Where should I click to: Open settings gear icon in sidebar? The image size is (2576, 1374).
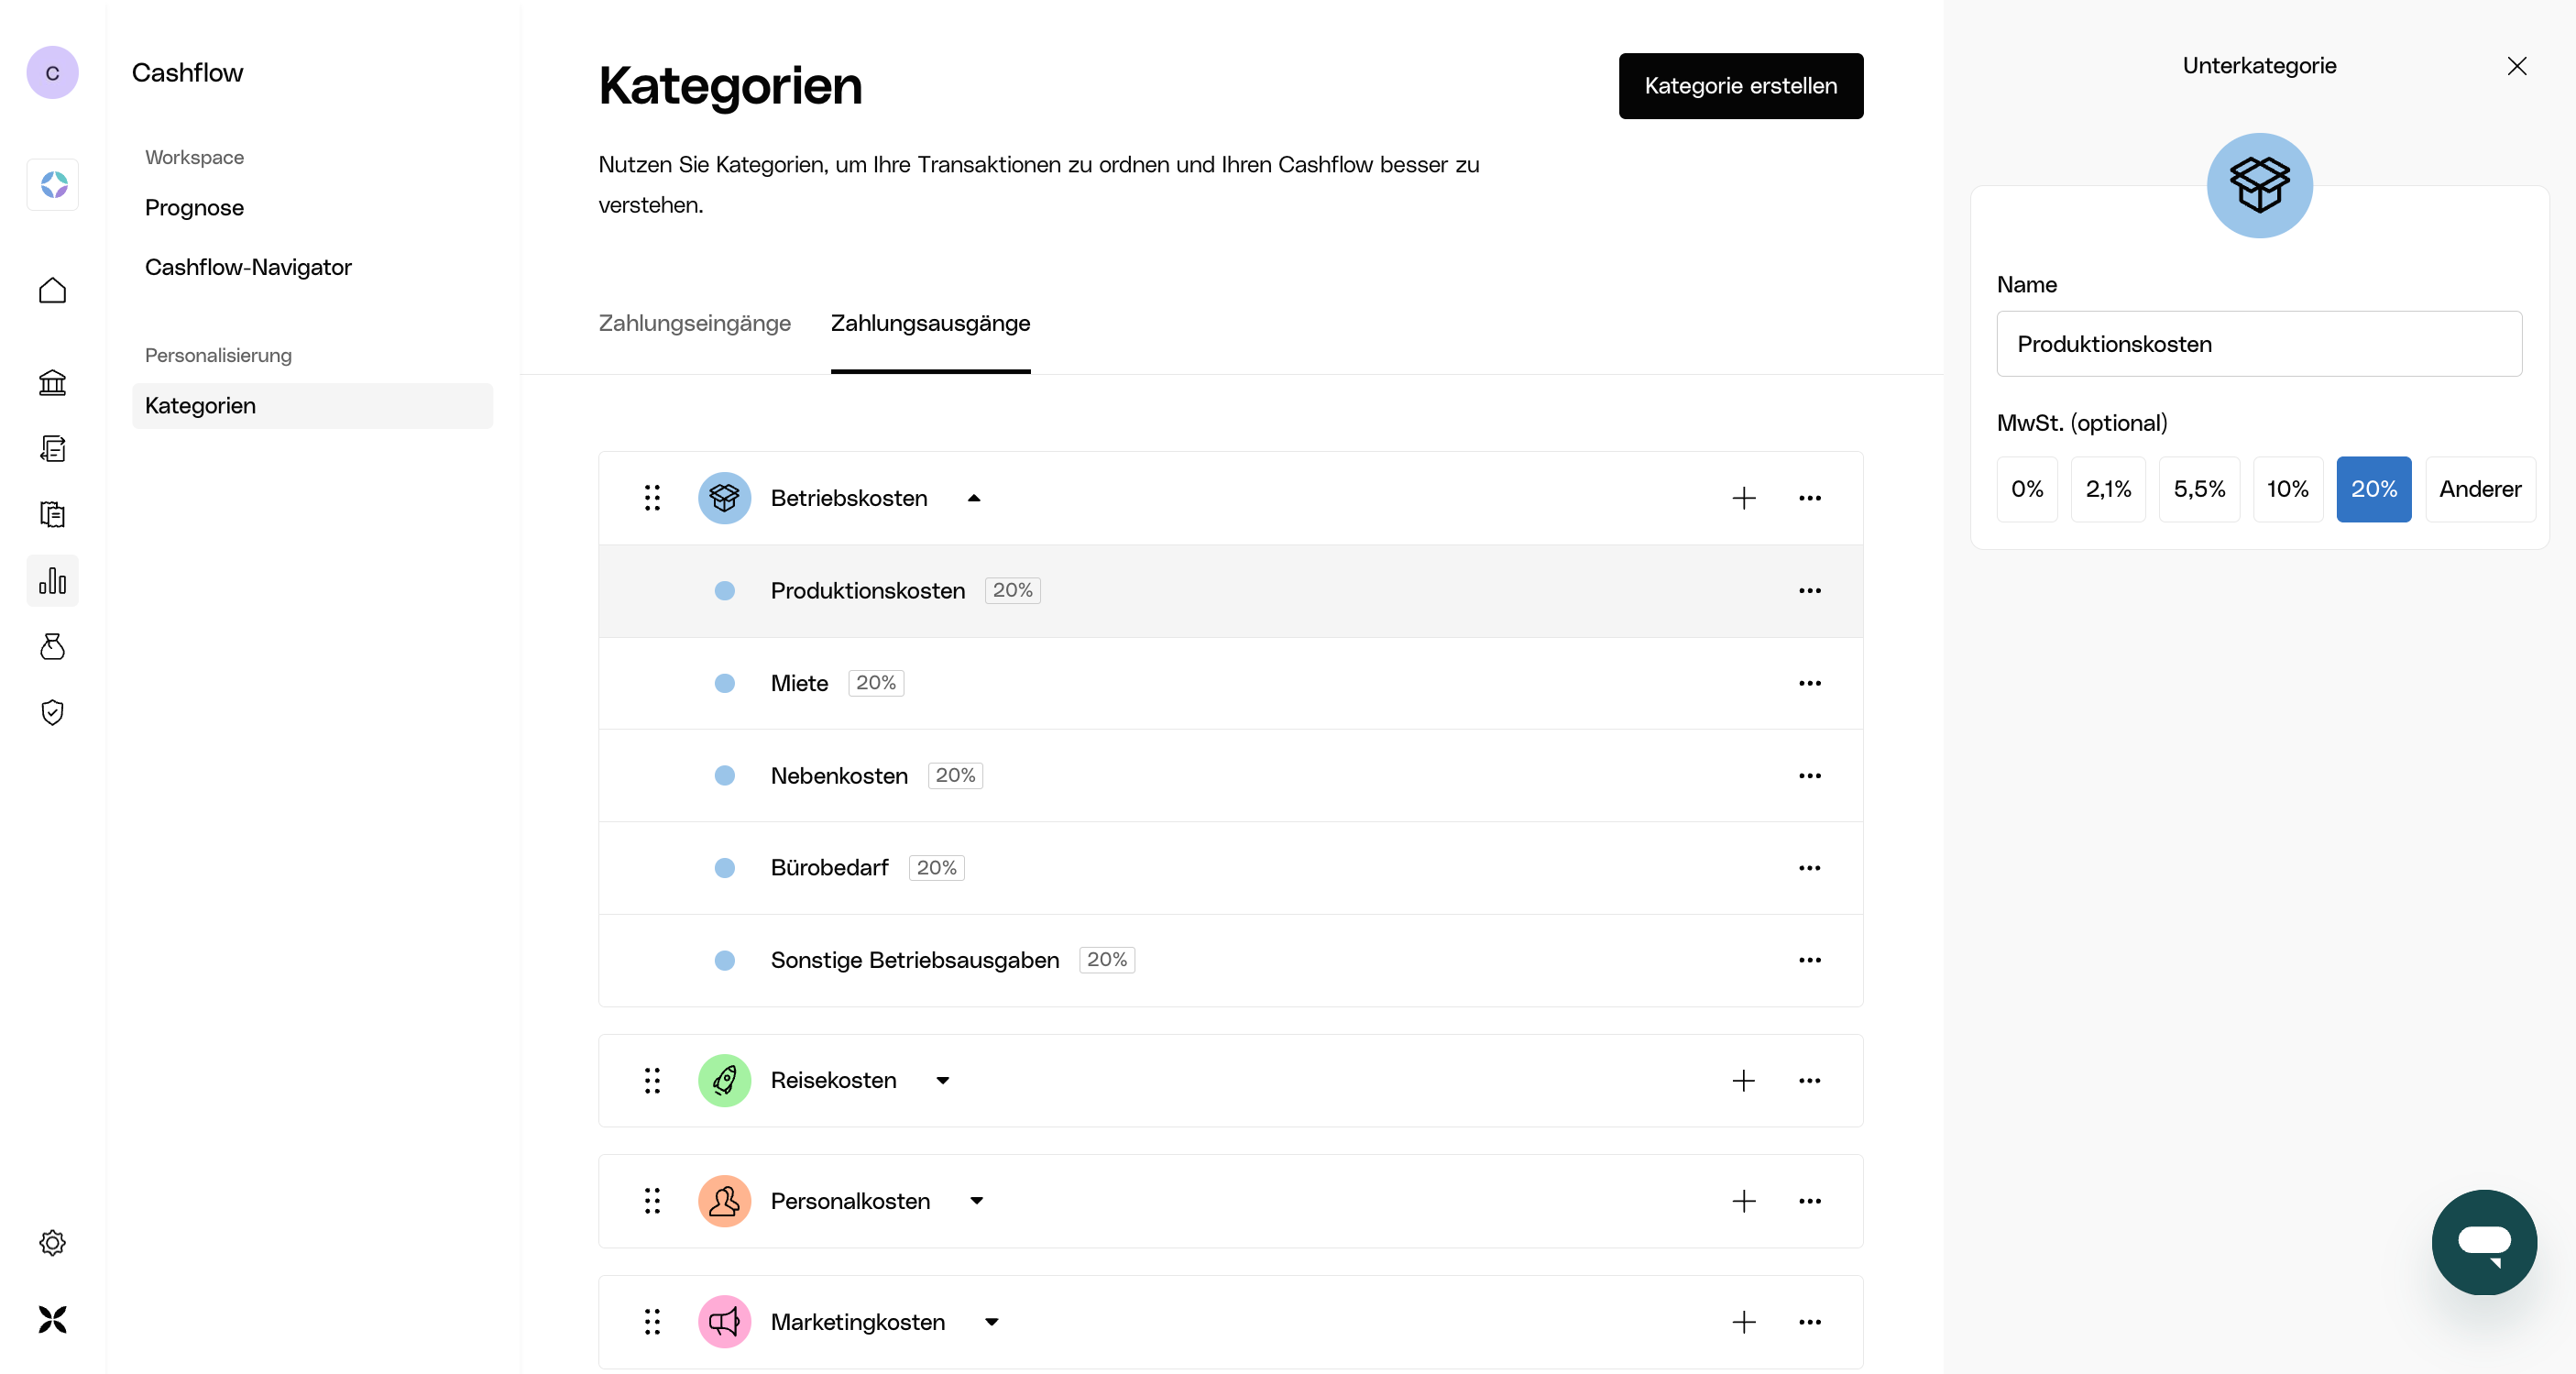[52, 1242]
